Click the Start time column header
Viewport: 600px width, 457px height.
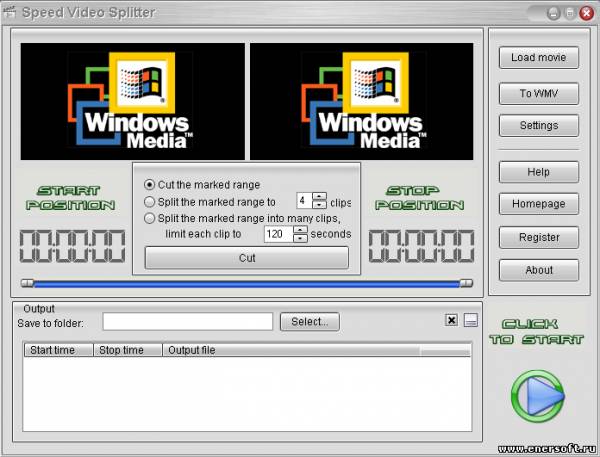(59, 350)
